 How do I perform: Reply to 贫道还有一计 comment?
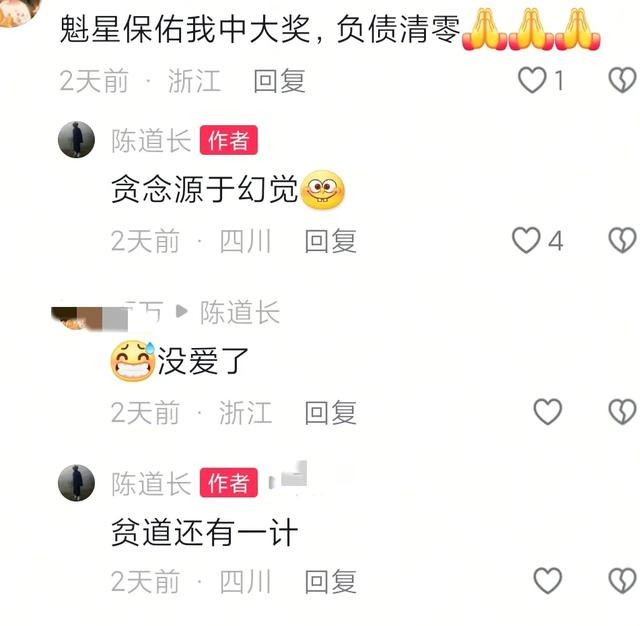331,581
